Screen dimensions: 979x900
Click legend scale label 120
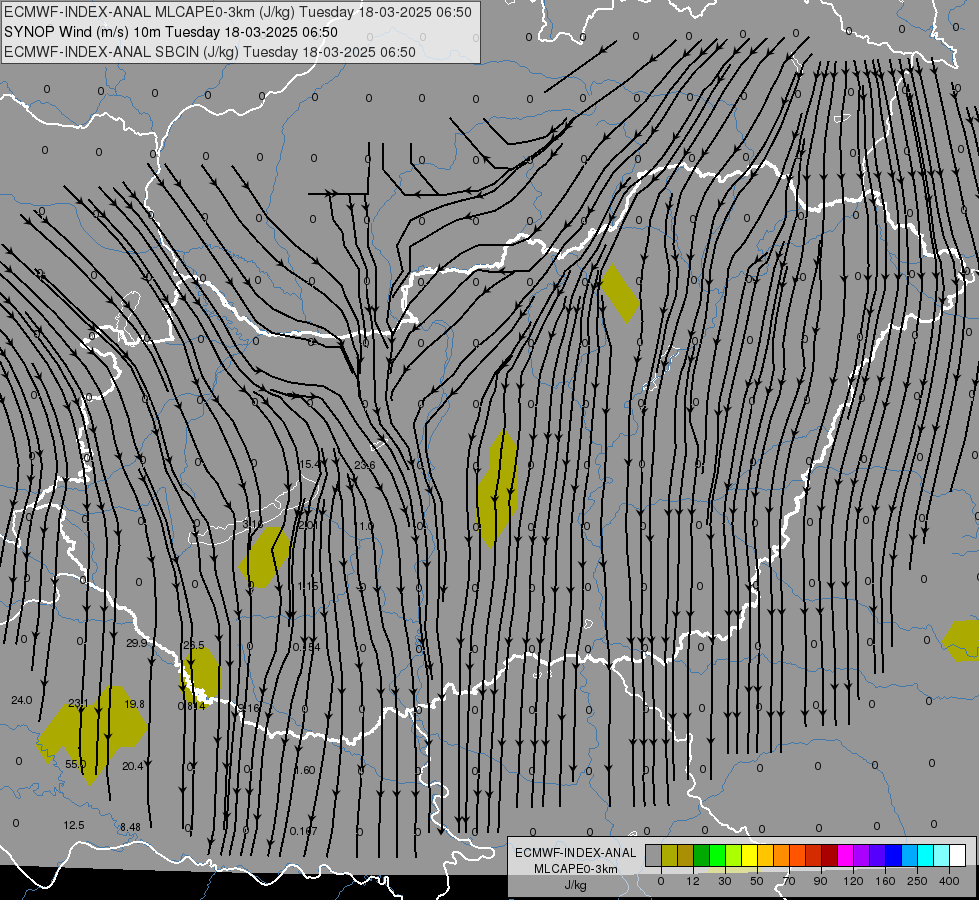point(853,881)
